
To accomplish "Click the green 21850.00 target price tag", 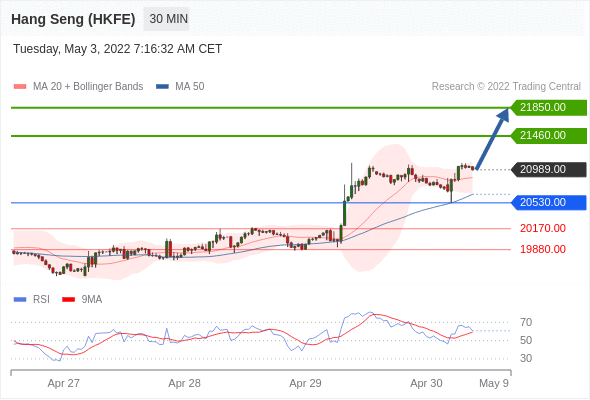I will coord(549,108).
